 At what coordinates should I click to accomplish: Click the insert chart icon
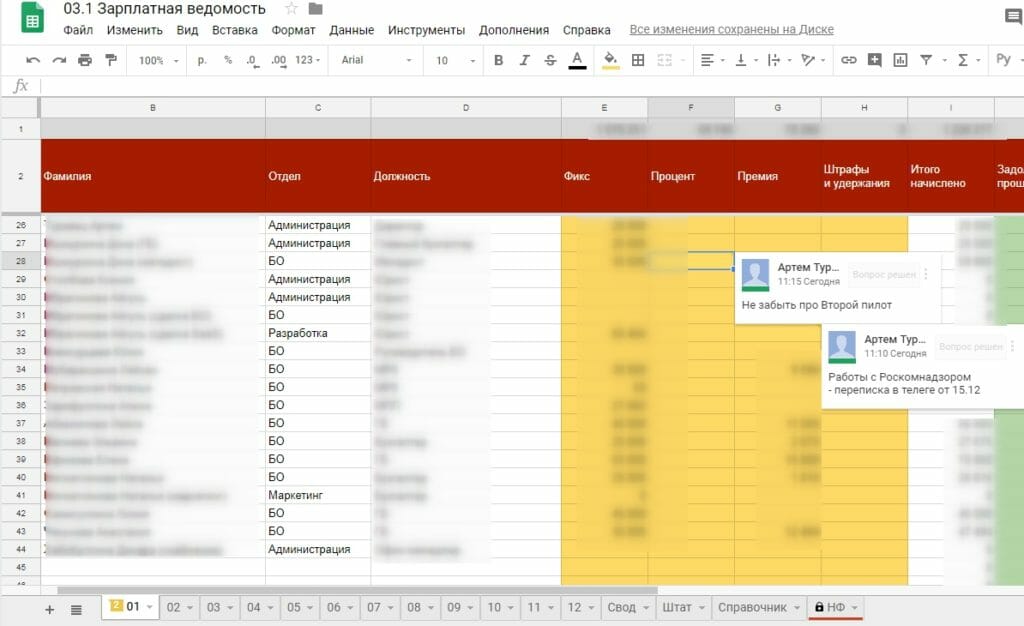900,61
